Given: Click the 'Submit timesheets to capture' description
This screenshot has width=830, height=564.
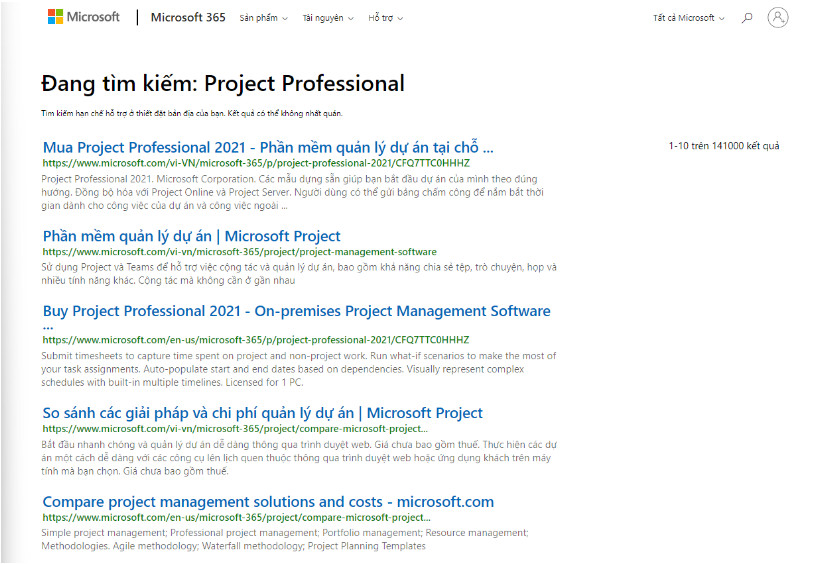Looking at the screenshot, I should pos(299,369).
